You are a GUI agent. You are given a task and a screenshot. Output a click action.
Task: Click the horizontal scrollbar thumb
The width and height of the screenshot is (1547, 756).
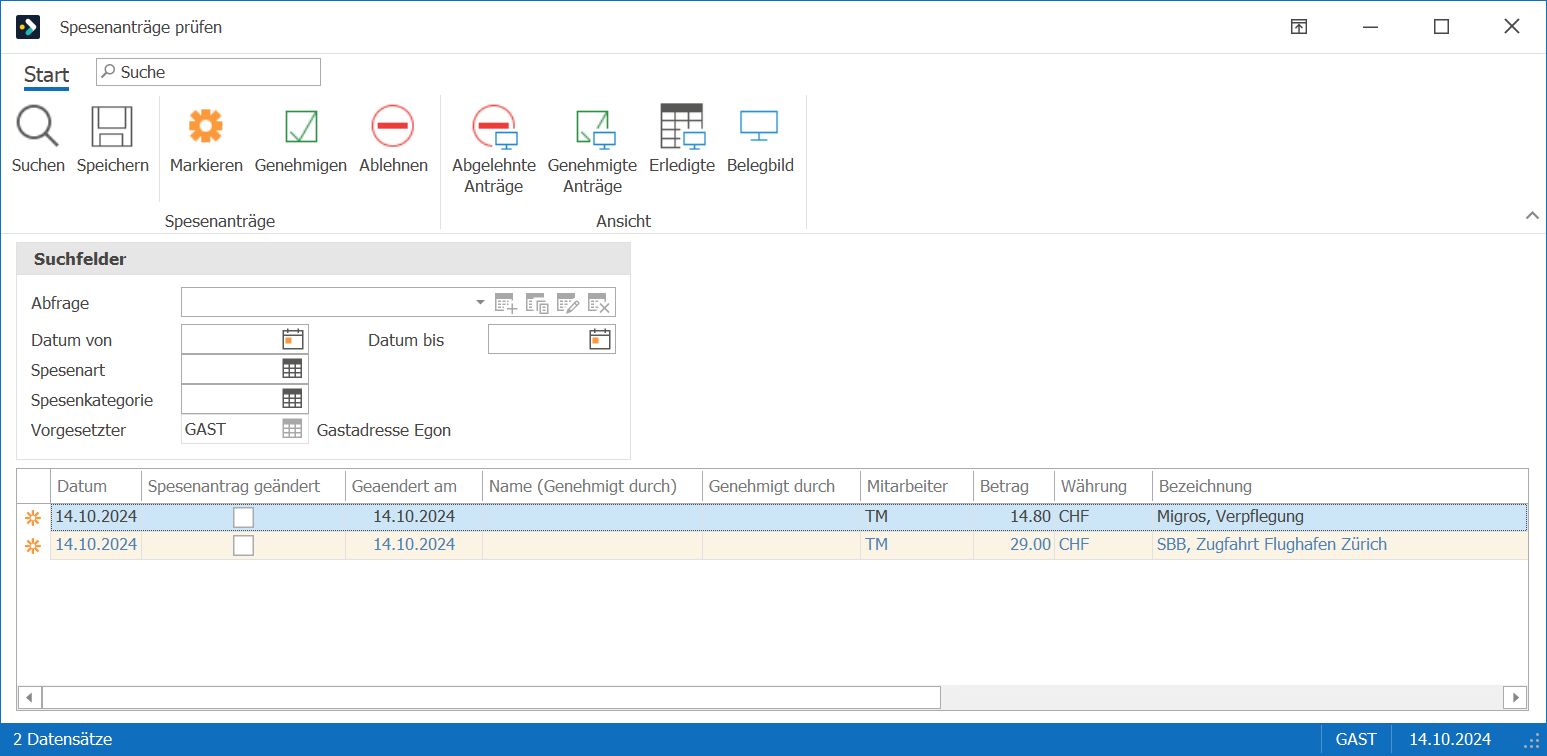[x=491, y=696]
